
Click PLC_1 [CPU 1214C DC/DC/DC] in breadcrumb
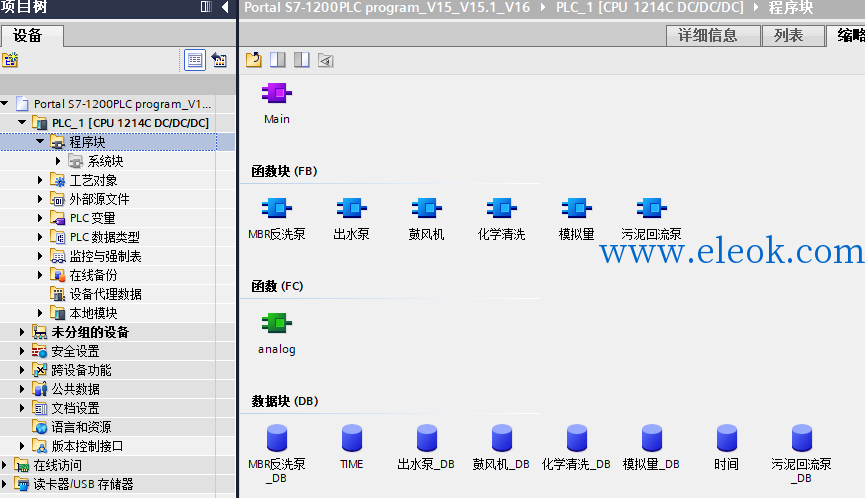[x=649, y=7]
